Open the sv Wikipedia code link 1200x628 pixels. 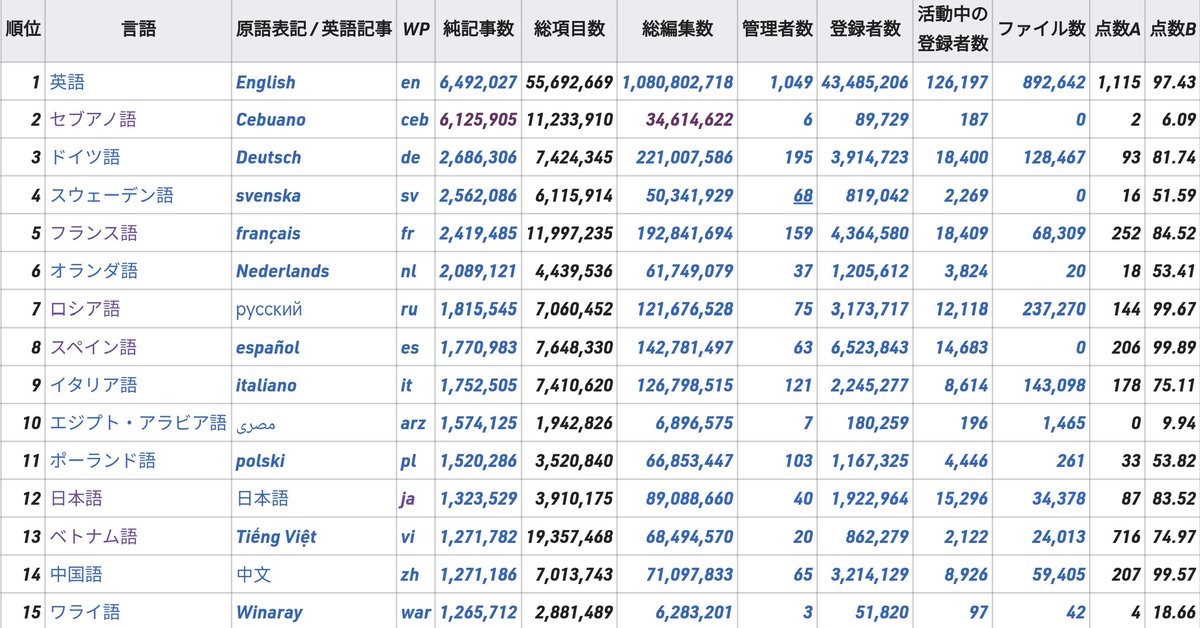pos(409,196)
